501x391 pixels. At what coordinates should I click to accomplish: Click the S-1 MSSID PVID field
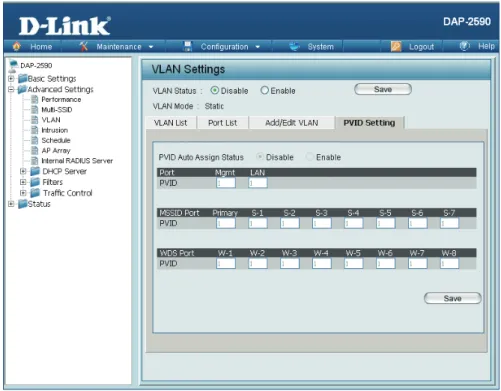click(258, 223)
